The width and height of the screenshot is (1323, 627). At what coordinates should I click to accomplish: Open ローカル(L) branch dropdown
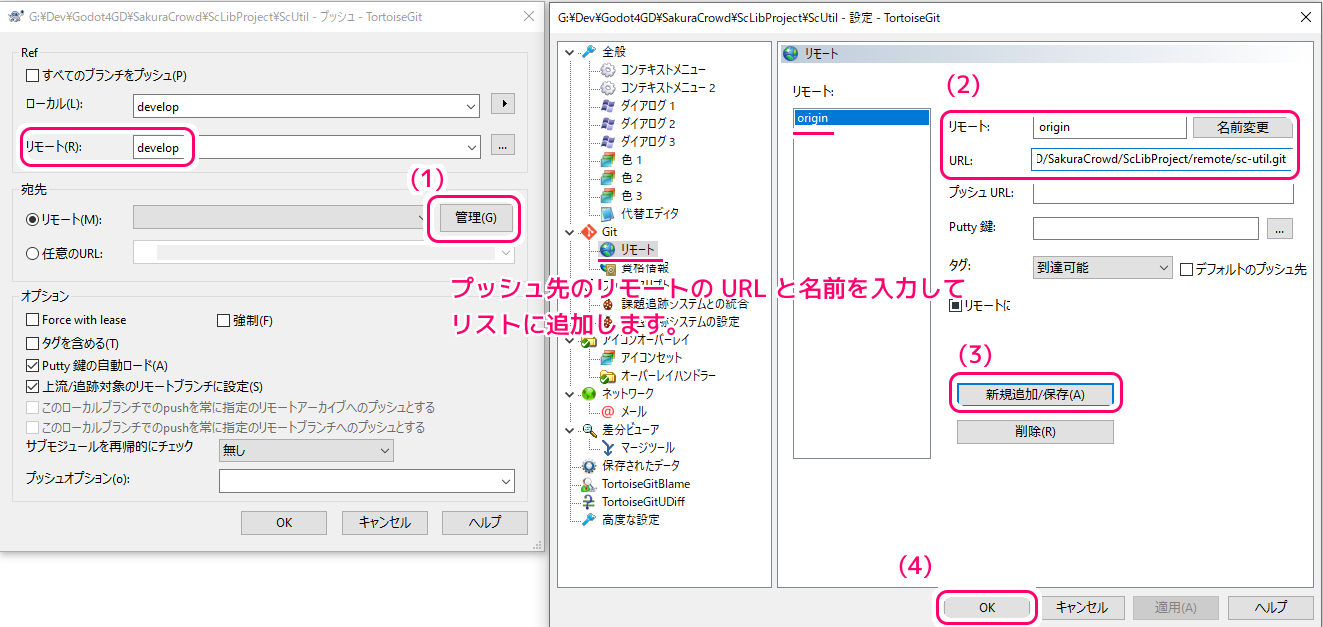pyautogui.click(x=471, y=106)
